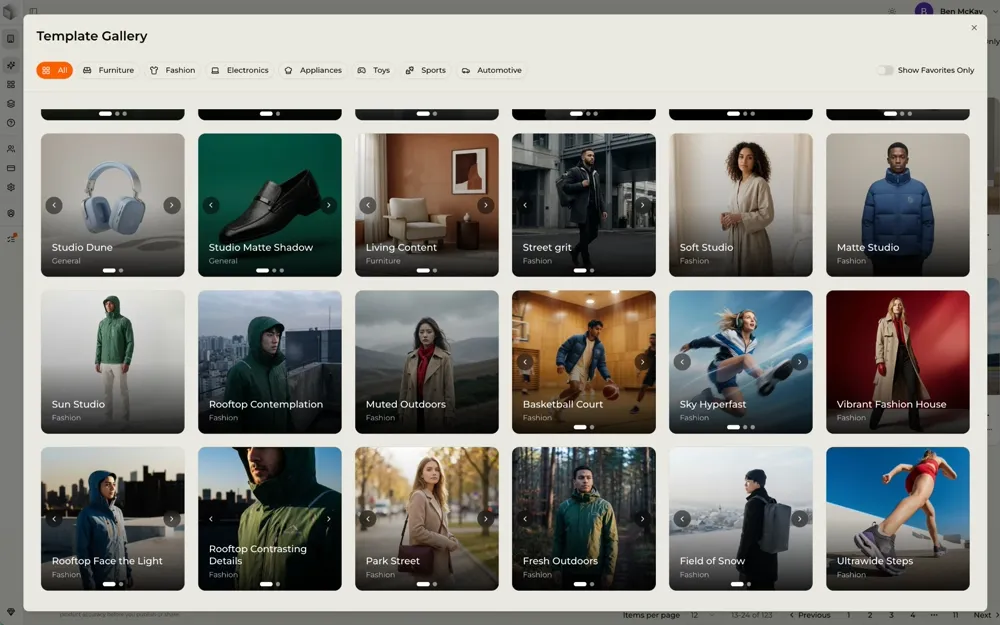
Task: Show next image on Park Street card
Action: point(485,519)
